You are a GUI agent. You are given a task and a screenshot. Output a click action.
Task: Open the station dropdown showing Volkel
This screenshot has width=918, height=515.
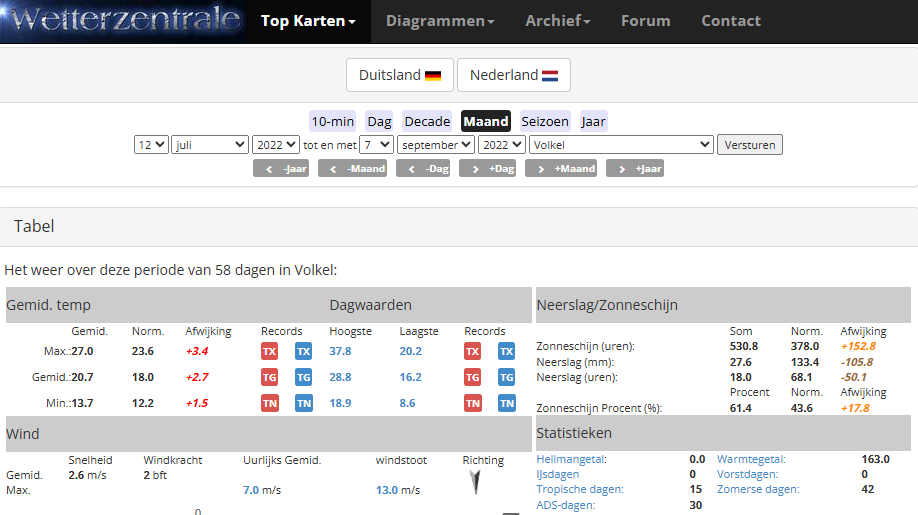[621, 145]
